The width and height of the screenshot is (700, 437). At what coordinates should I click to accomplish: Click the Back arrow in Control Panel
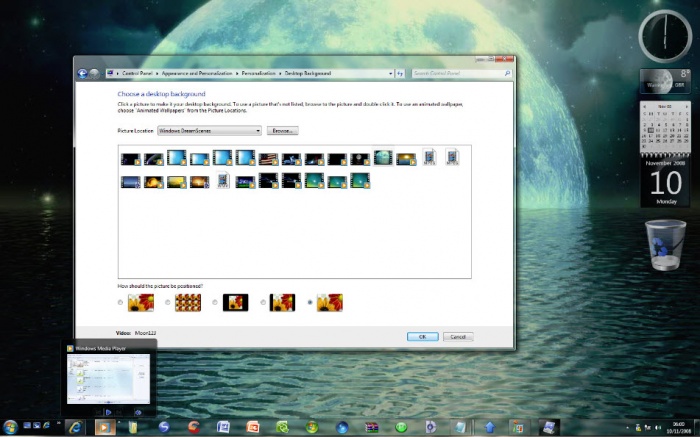(82, 73)
